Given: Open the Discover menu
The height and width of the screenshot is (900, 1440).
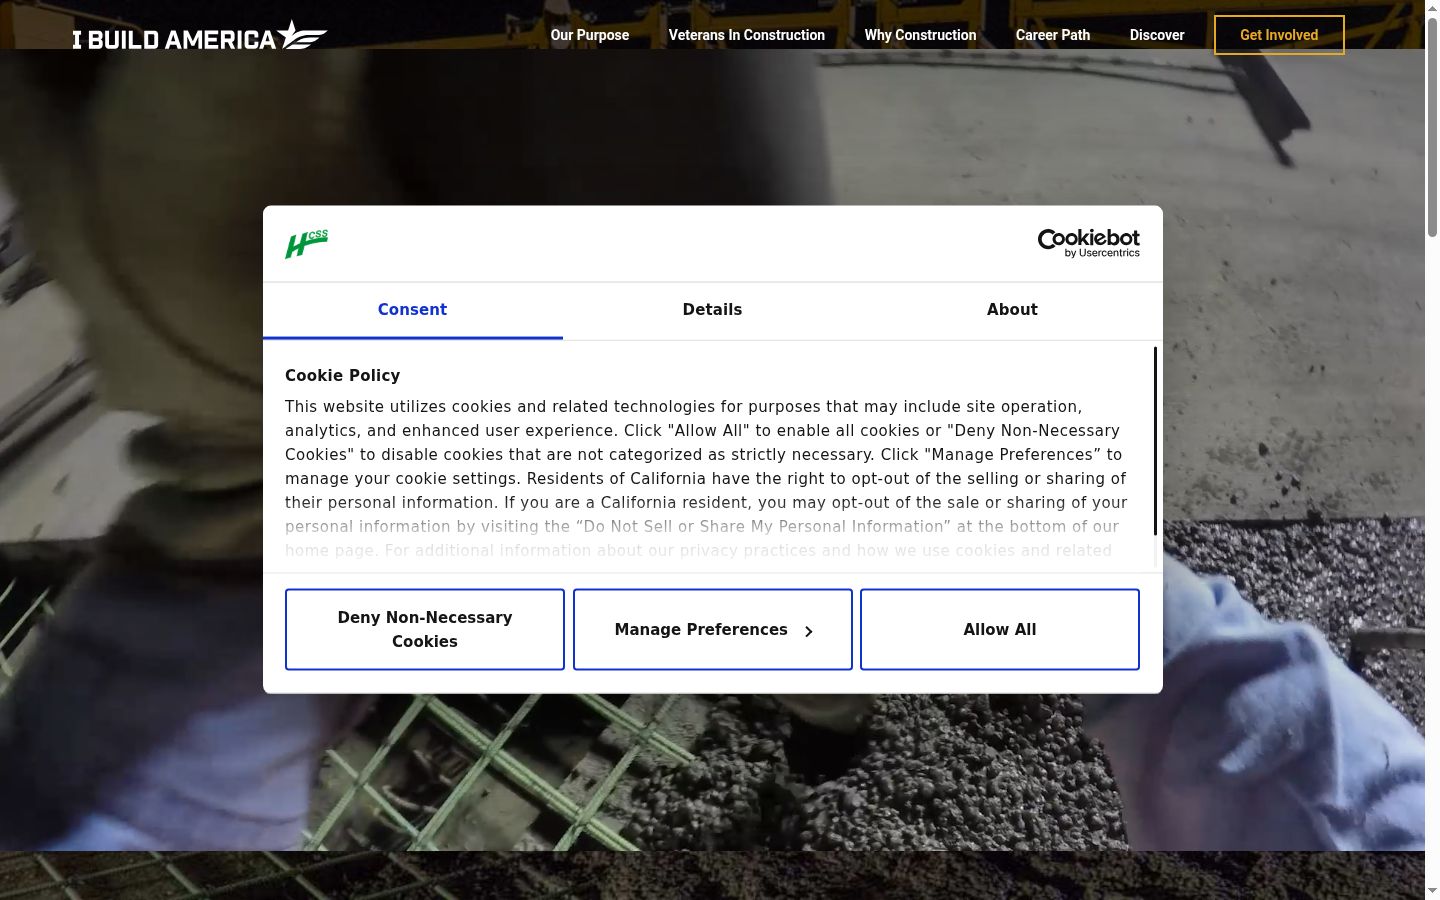Looking at the screenshot, I should click(x=1157, y=35).
